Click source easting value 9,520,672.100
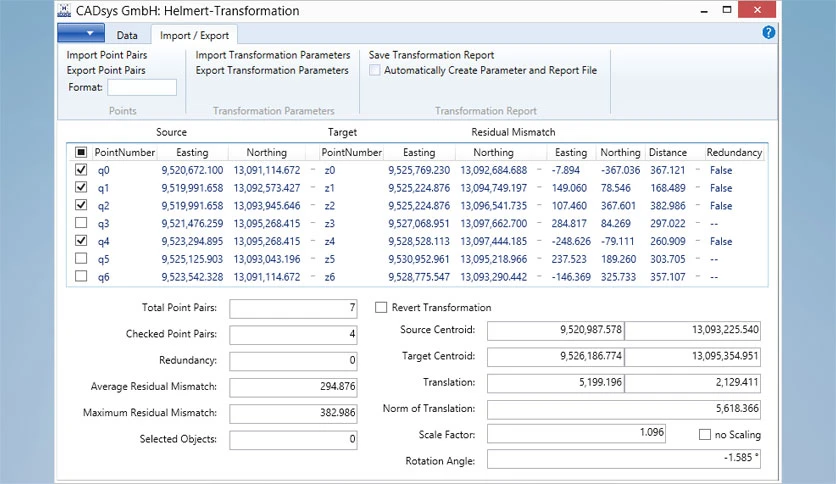Image resolution: width=836 pixels, height=484 pixels. coord(192,171)
